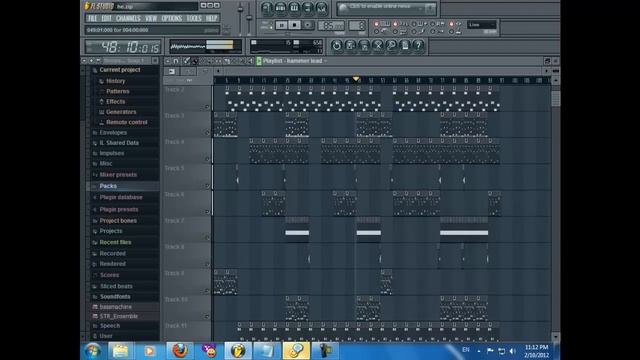Enable the Snap magnet in Playlist toolbar
This screenshot has height=360, width=640.
point(176,61)
